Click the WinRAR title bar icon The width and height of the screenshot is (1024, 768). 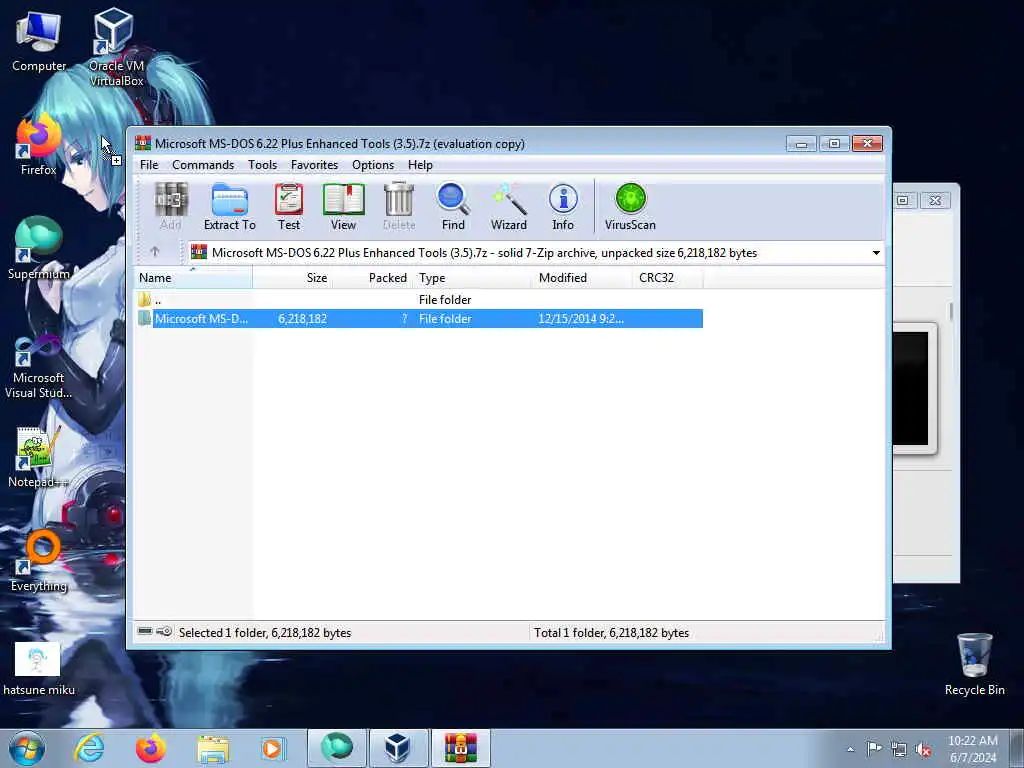[x=143, y=143]
